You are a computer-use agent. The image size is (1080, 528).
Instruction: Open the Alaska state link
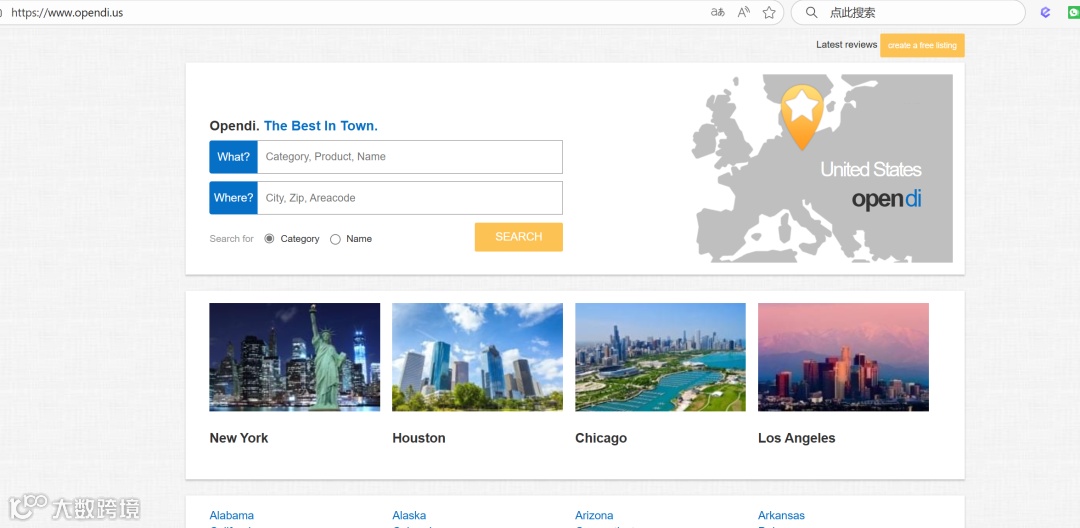pyautogui.click(x=409, y=516)
